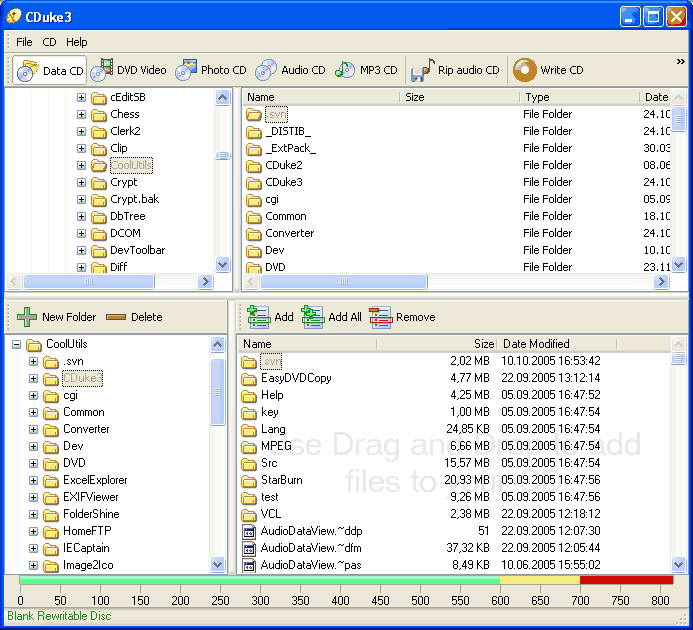The width and height of the screenshot is (693, 630).
Task: Click the orange Delete bar icon
Action: coord(116,317)
